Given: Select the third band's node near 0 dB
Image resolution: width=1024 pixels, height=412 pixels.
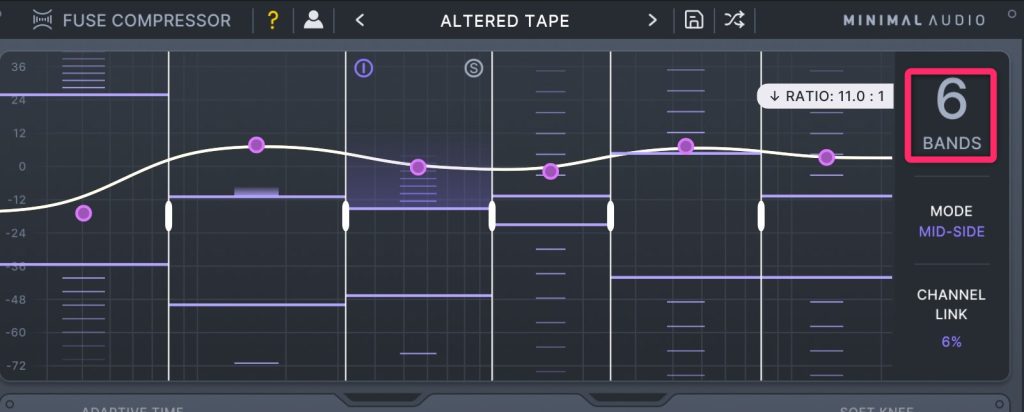Looking at the screenshot, I should point(418,167).
